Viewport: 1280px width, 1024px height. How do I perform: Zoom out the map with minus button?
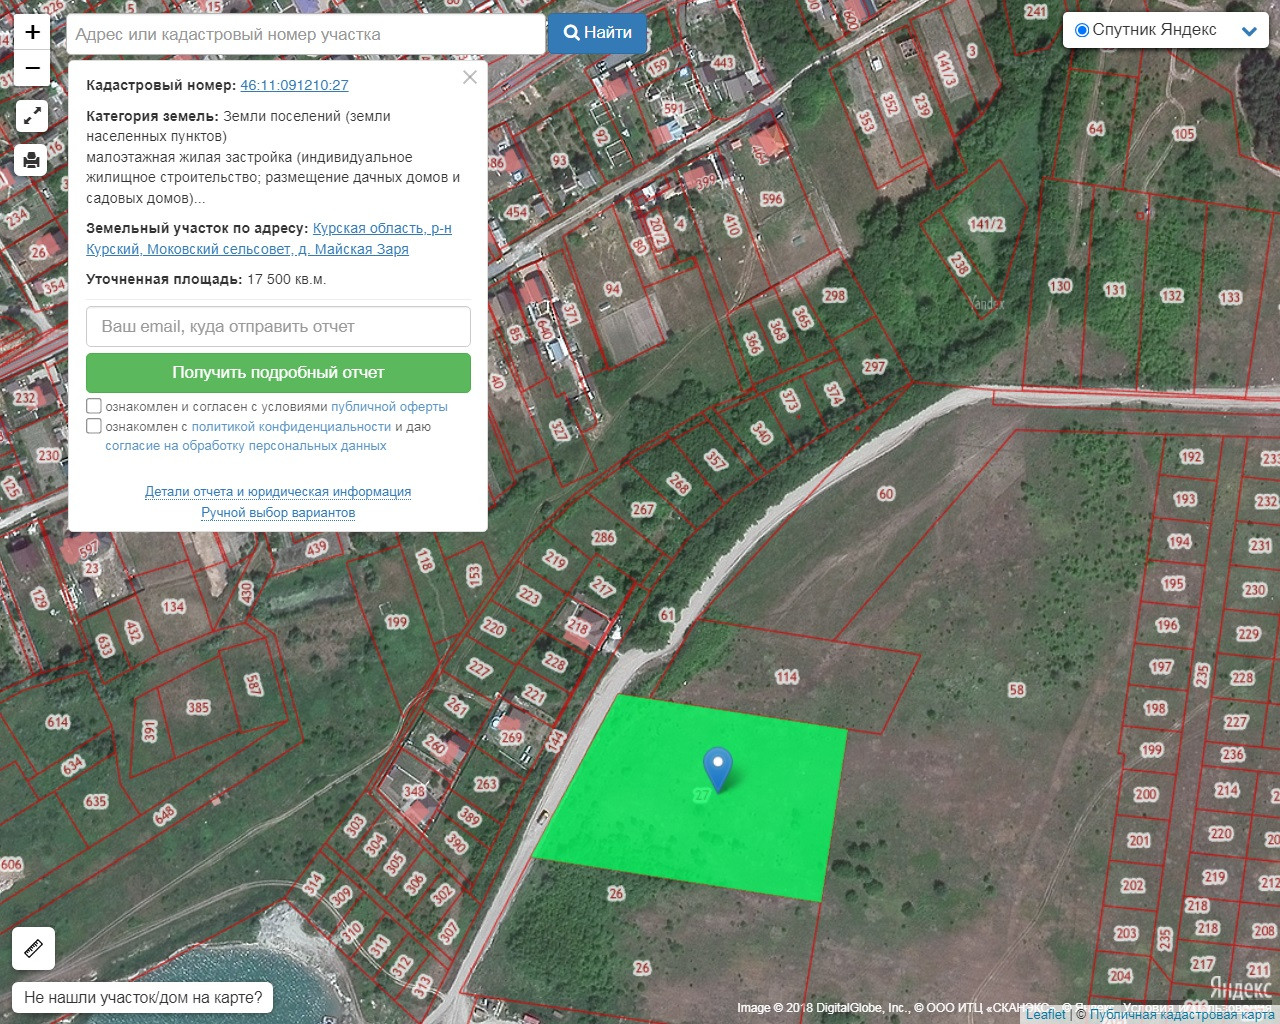[x=32, y=68]
